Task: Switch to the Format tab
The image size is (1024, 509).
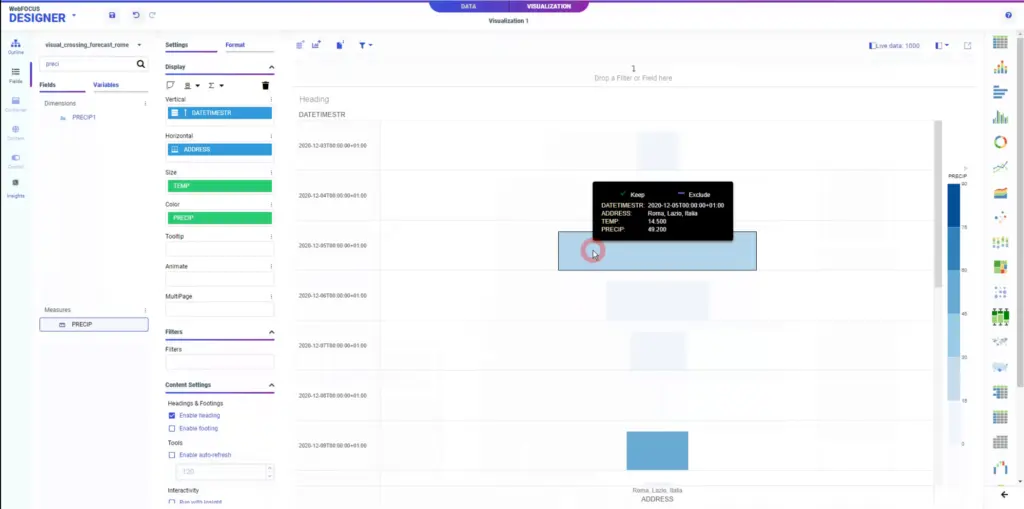Action: (235, 45)
